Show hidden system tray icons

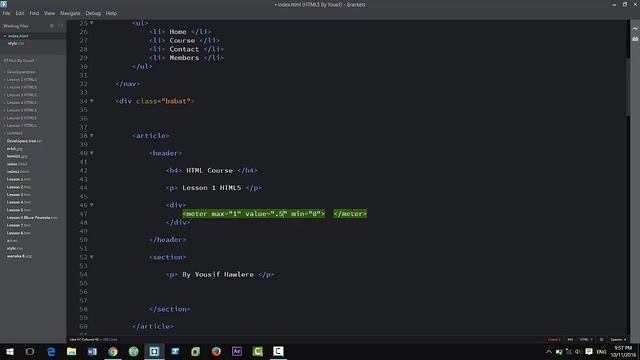click(x=549, y=352)
